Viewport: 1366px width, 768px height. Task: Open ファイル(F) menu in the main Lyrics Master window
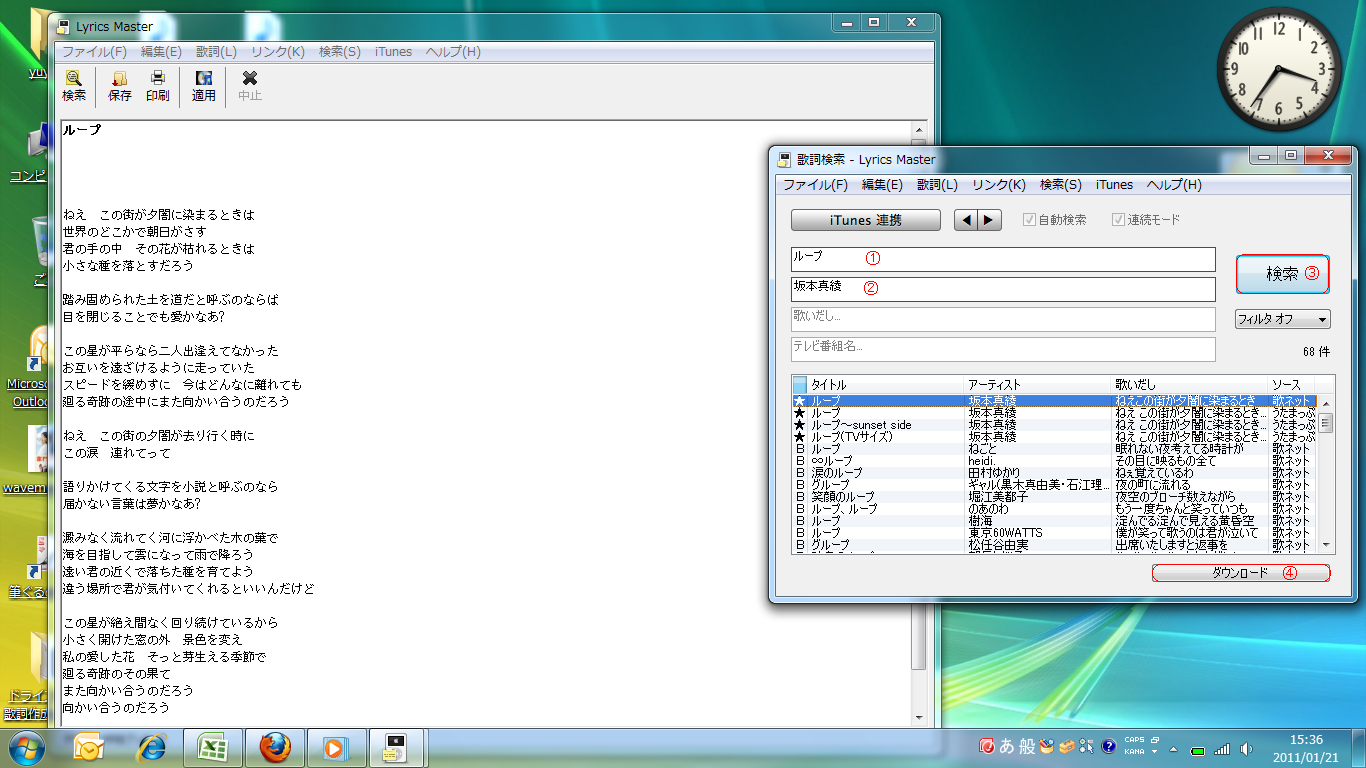pyautogui.click(x=95, y=52)
